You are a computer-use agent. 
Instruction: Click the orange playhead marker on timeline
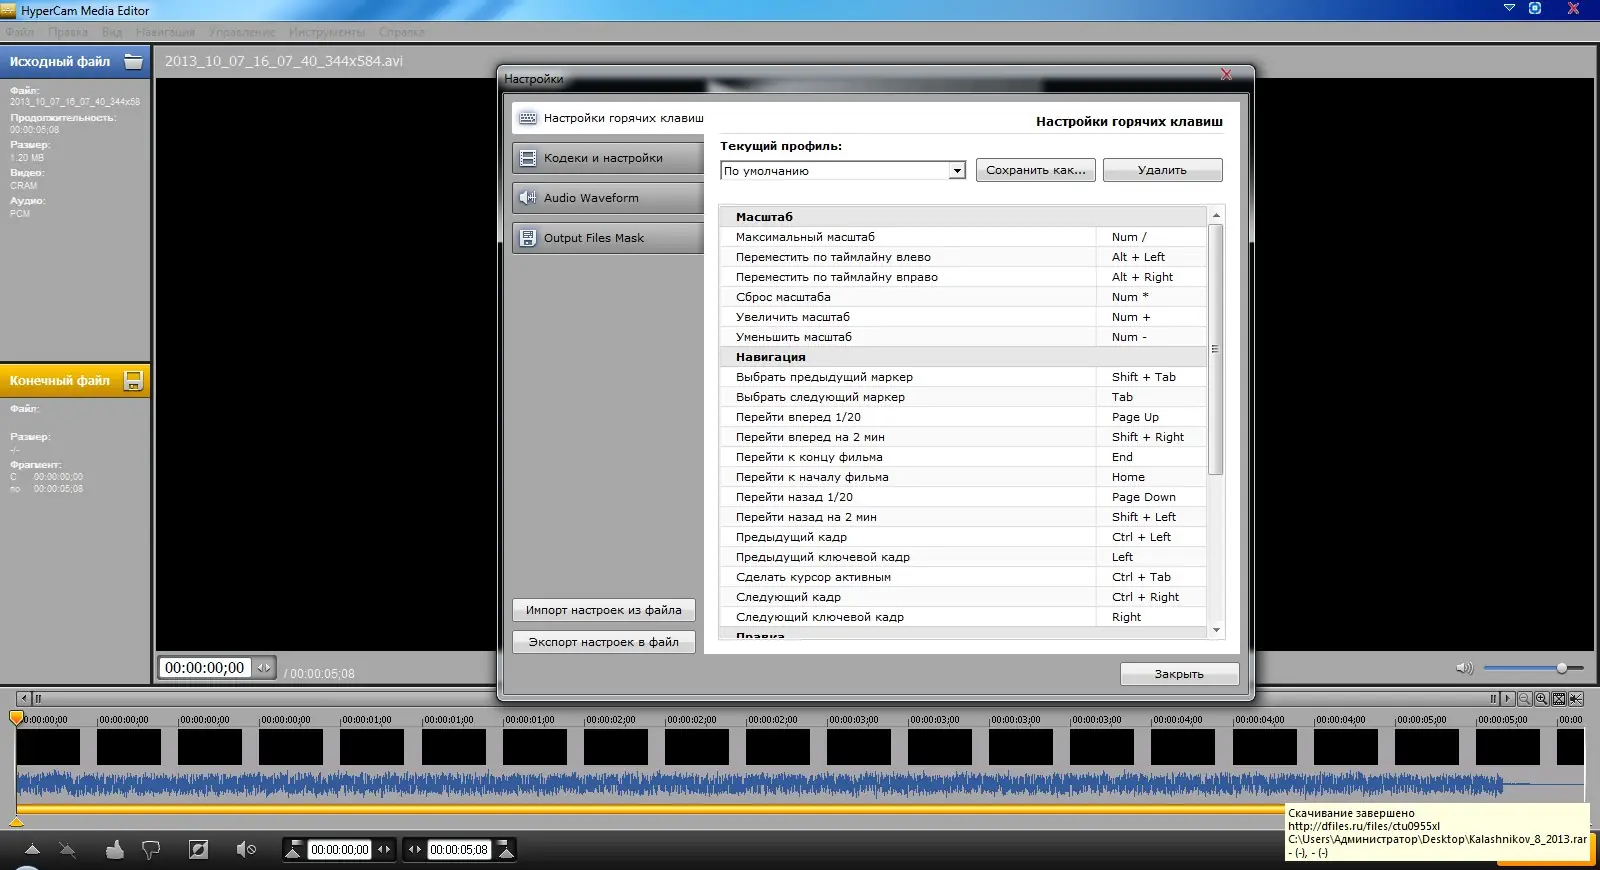pos(16,718)
